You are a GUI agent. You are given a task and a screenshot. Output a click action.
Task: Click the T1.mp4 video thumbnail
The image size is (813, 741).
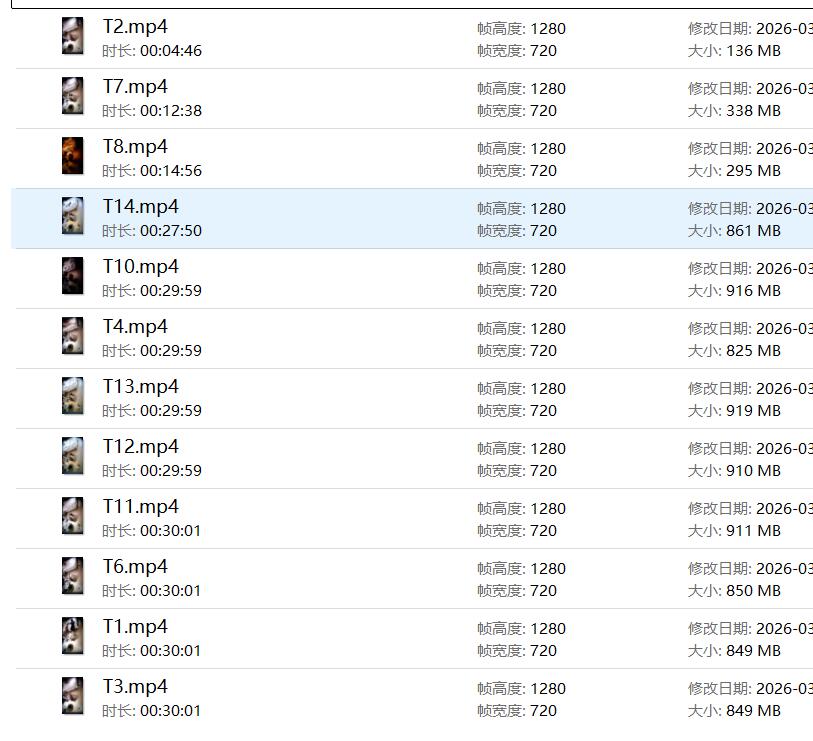click(73, 636)
